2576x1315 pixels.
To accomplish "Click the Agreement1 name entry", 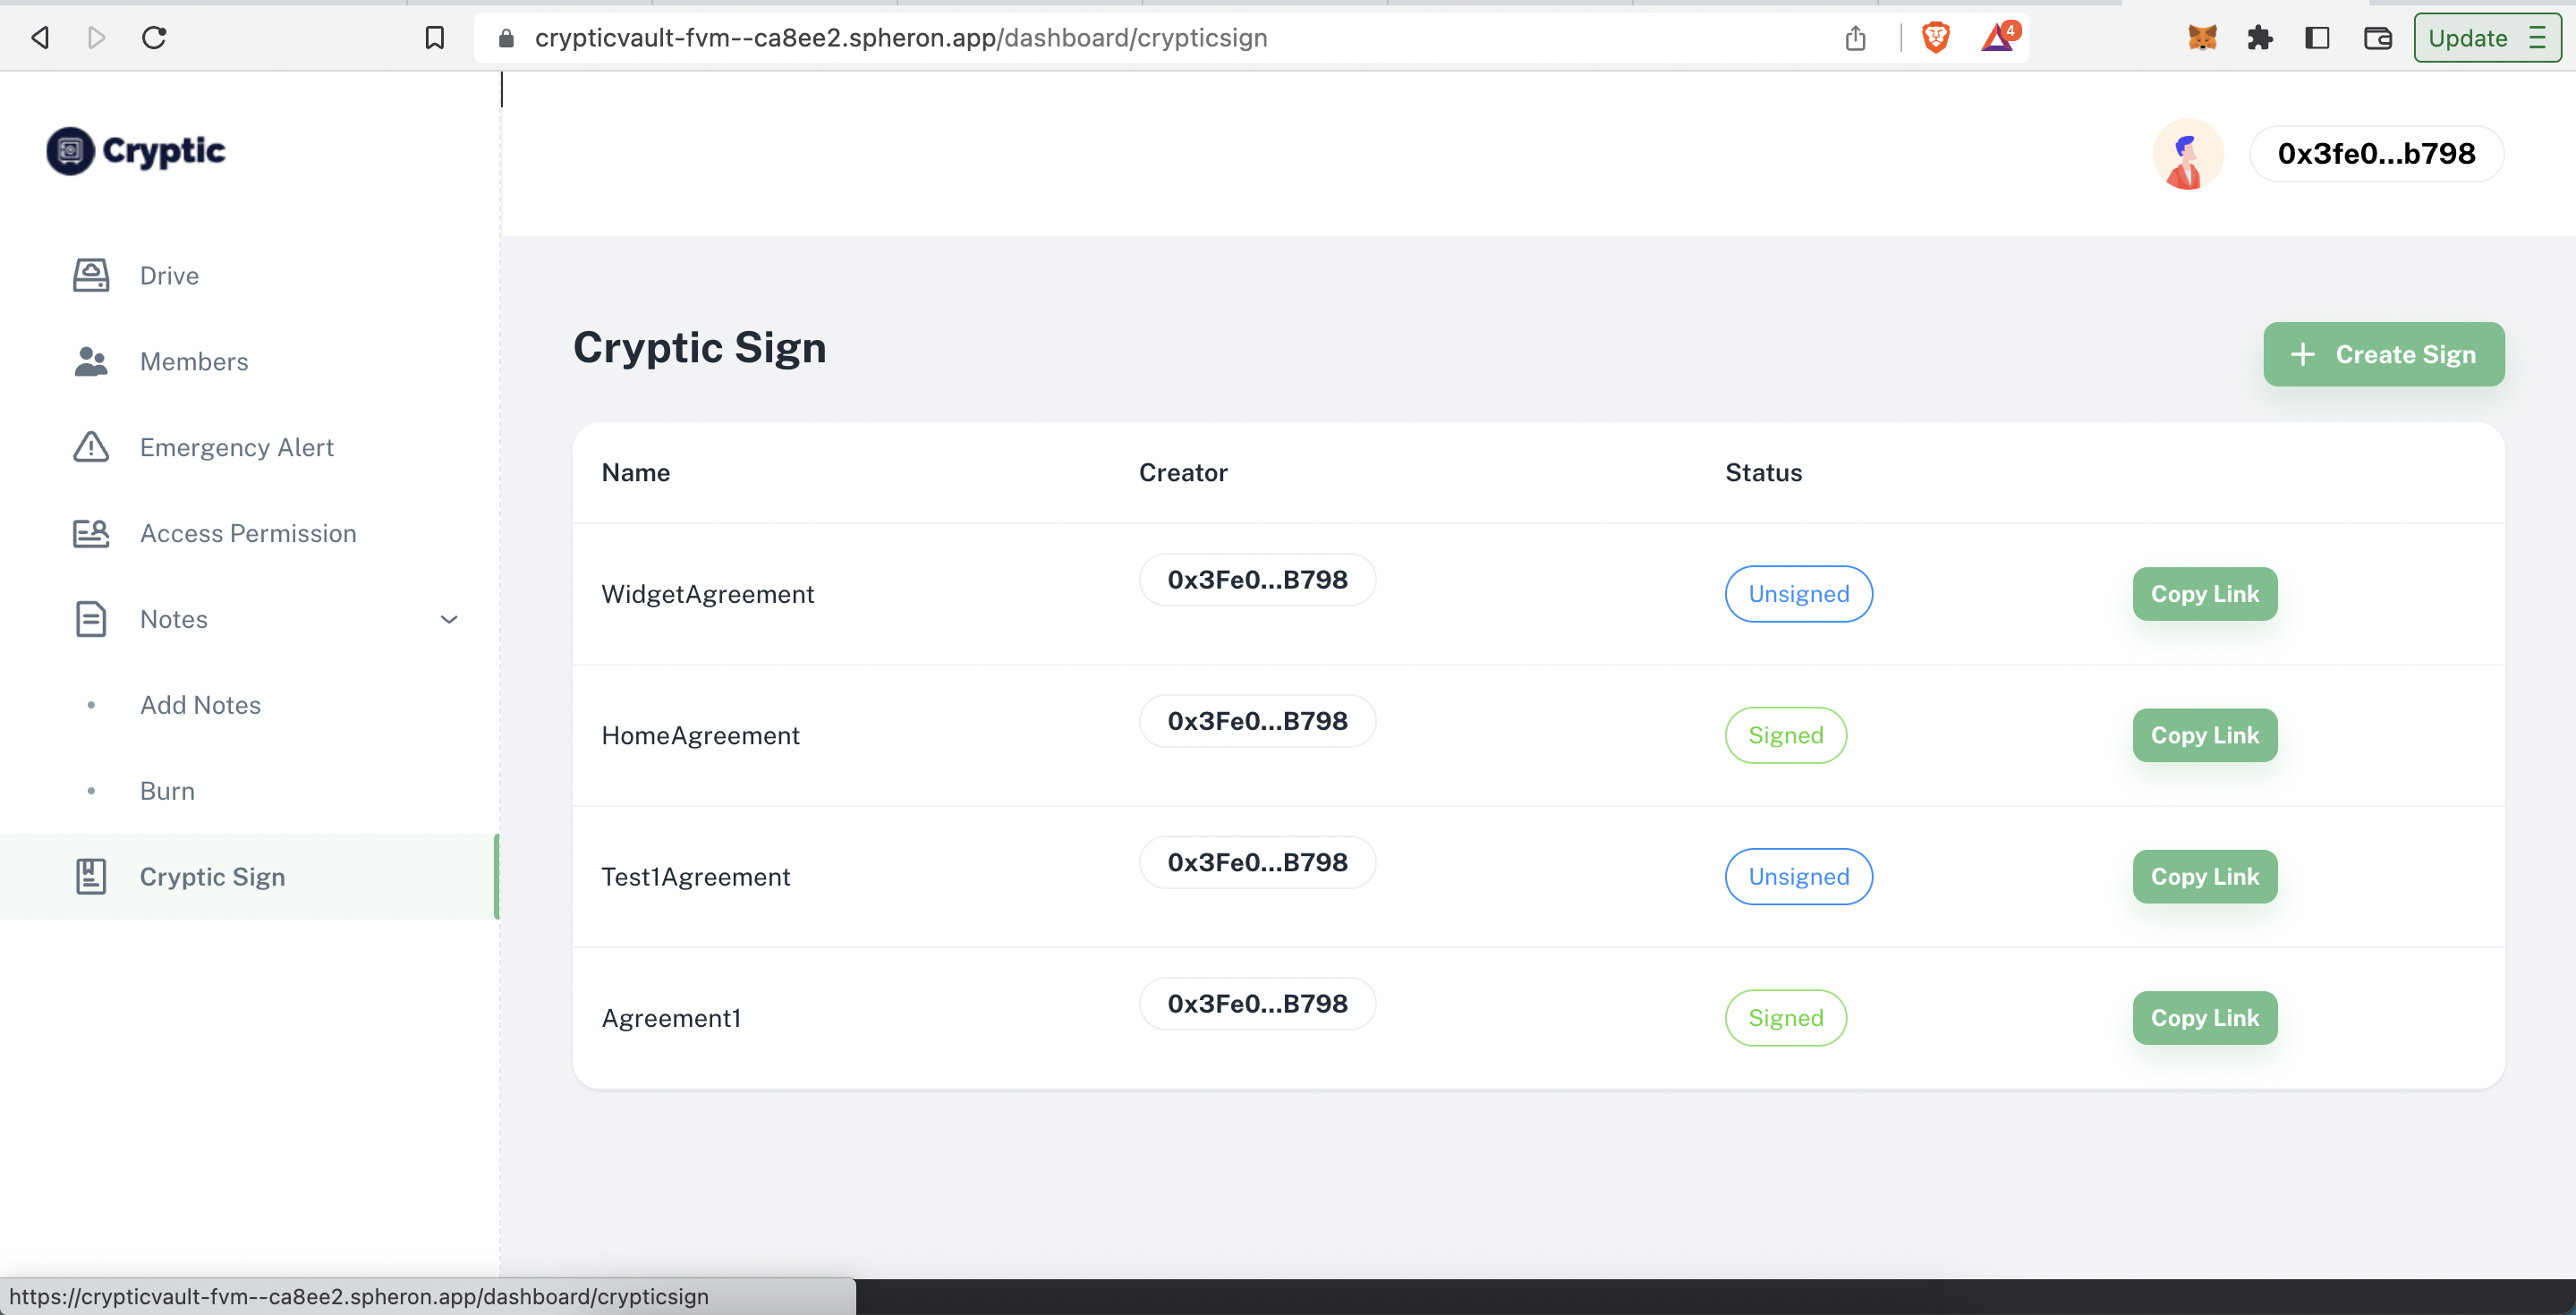I will [671, 1016].
